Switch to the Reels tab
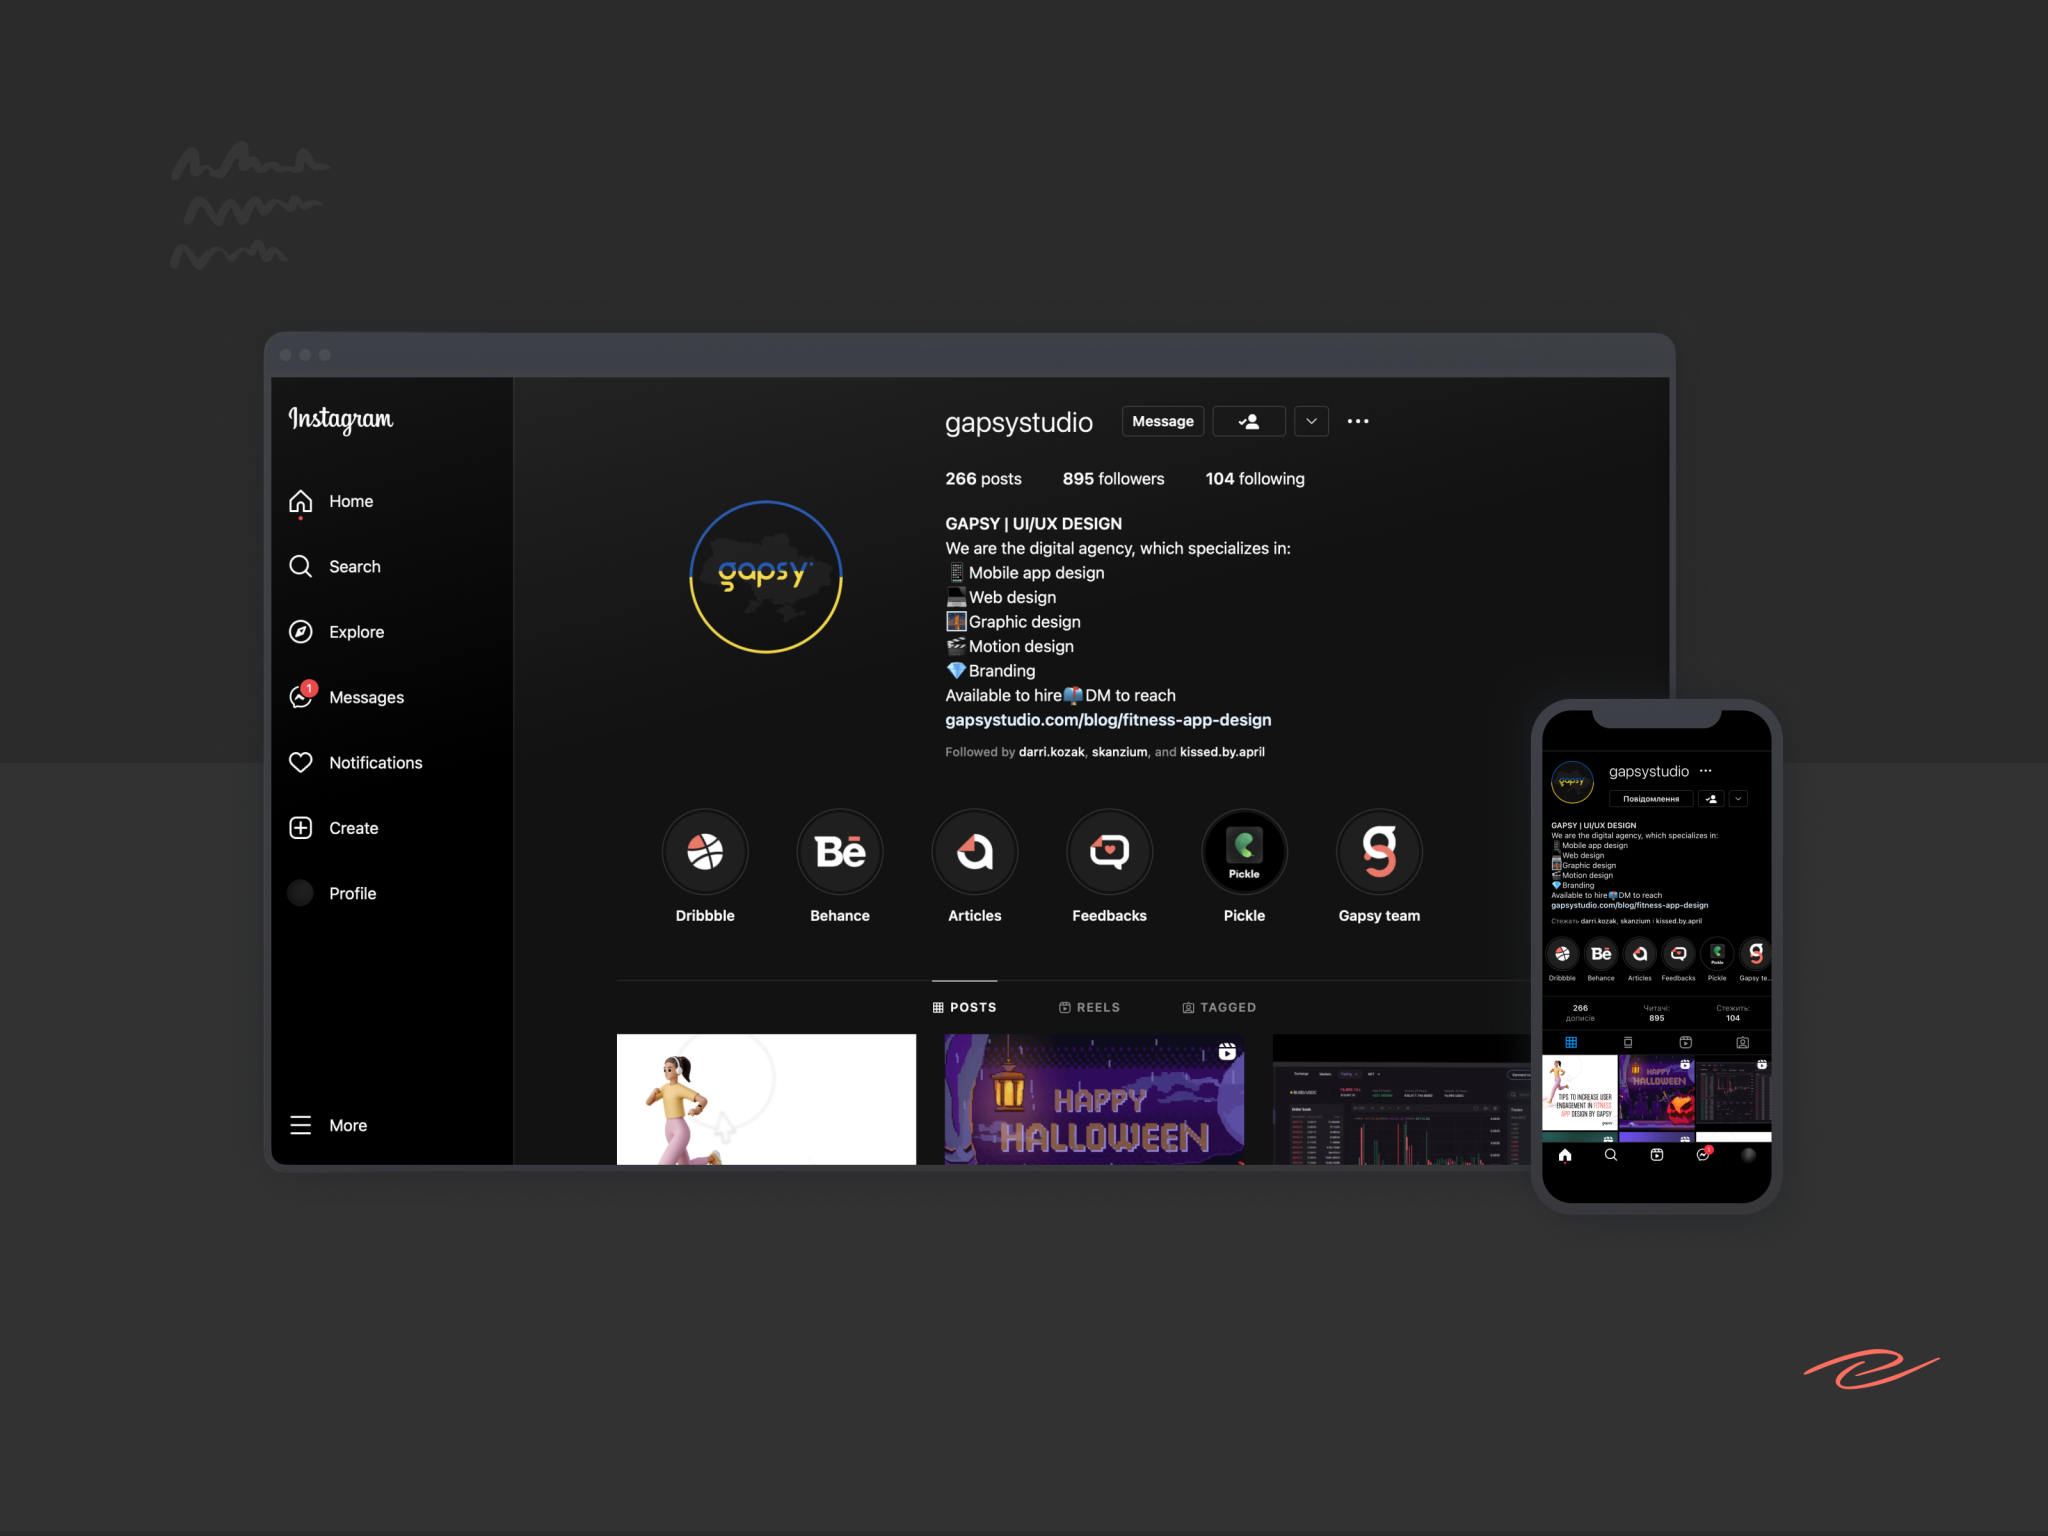This screenshot has height=1536, width=2048. click(1090, 1007)
